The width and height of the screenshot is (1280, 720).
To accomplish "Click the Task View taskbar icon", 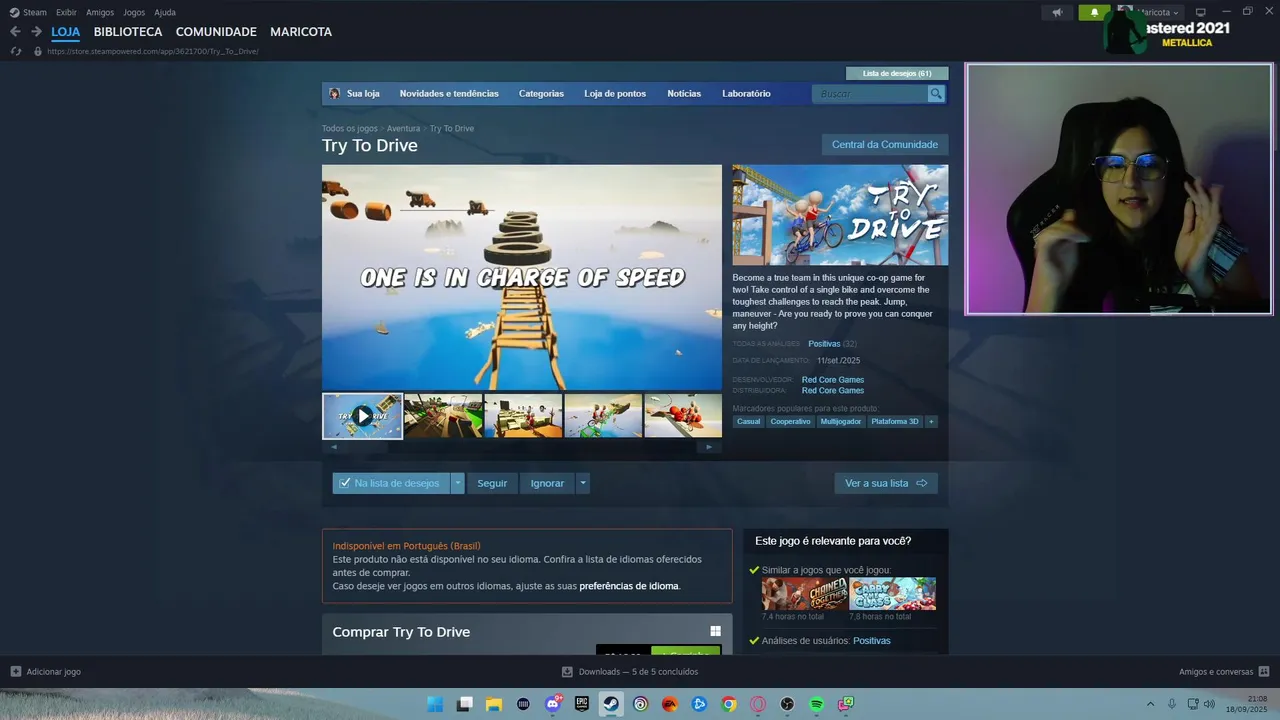I will (x=465, y=704).
